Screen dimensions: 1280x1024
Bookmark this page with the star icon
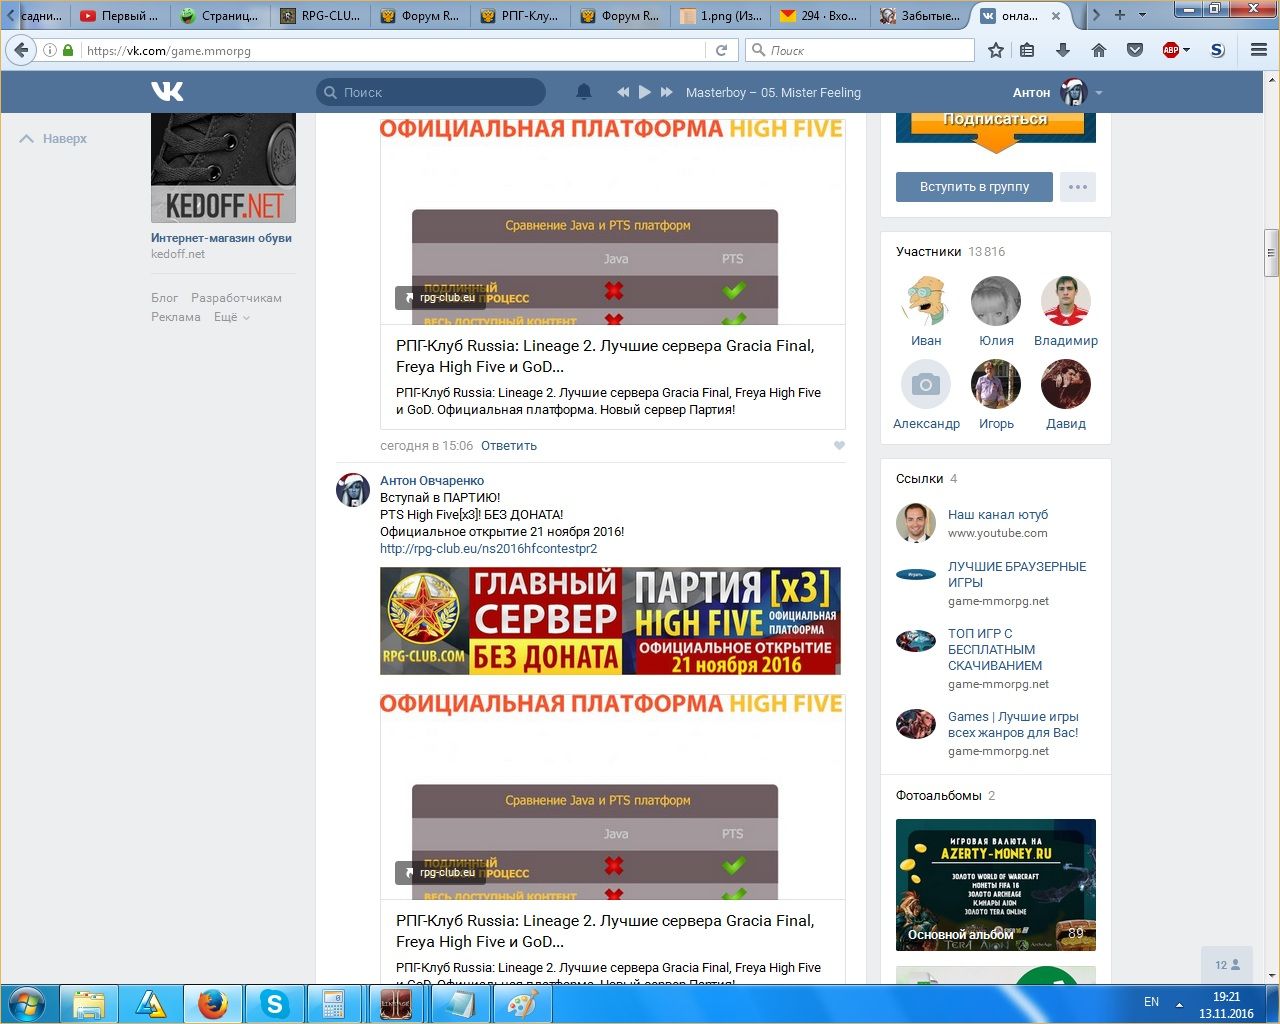pyautogui.click(x=996, y=50)
